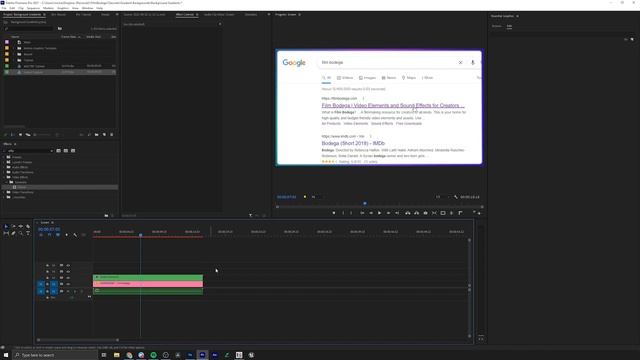Toggle track lock on V2
Viewport: 640px width, 360px height.
click(47, 278)
